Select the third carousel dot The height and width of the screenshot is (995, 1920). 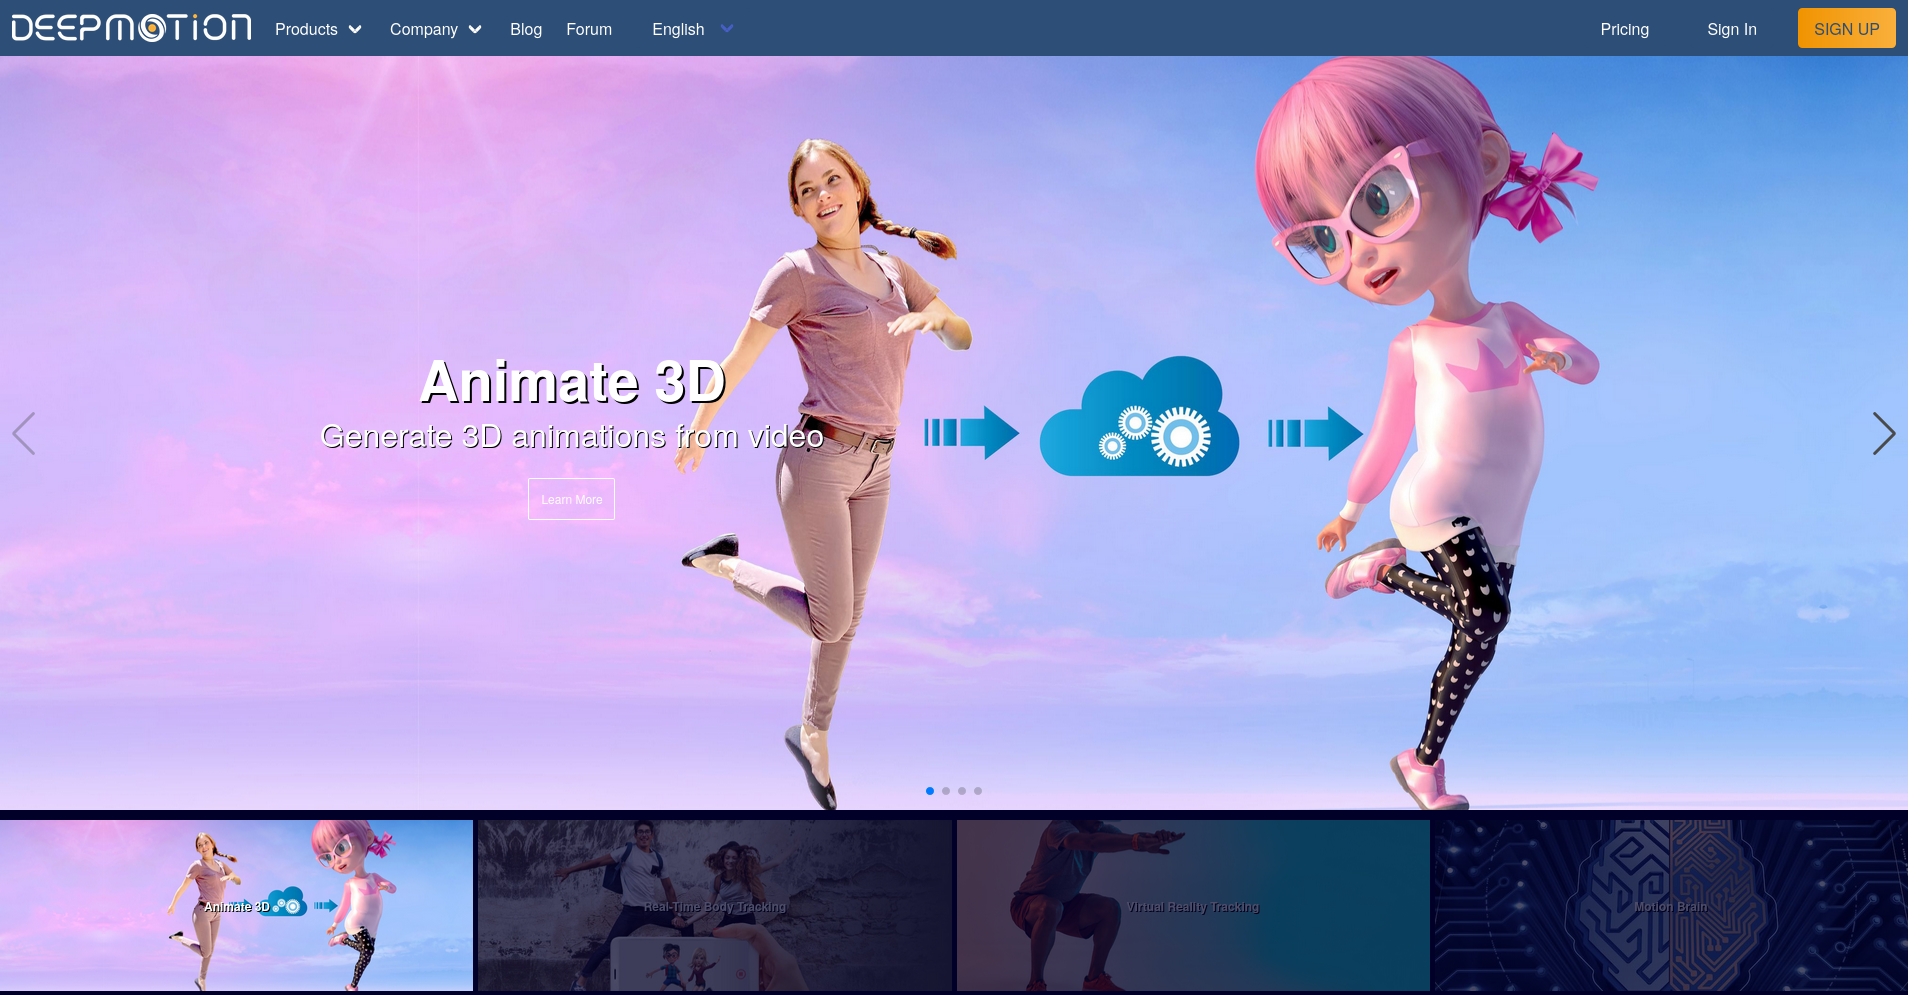(x=962, y=791)
